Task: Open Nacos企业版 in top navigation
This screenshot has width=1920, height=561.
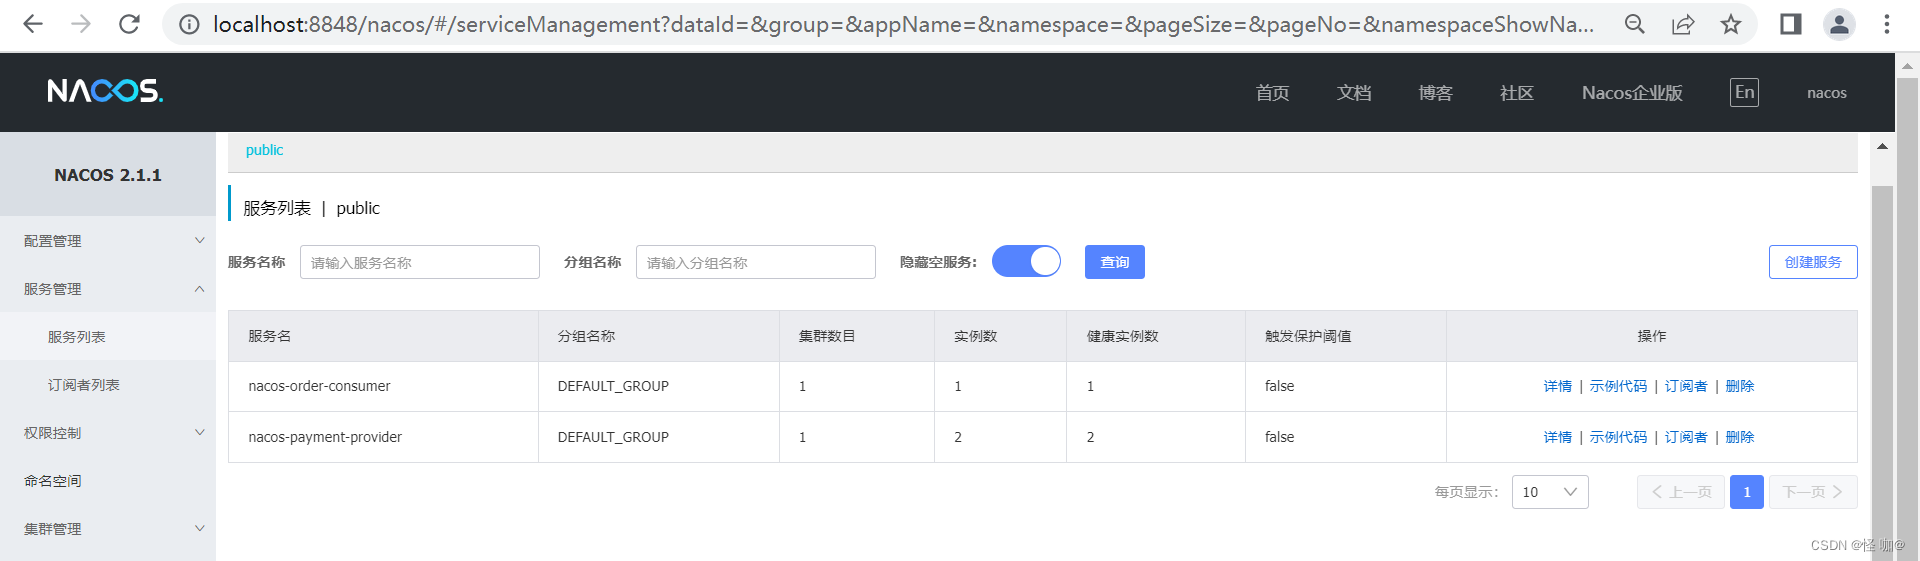Action: [x=1632, y=93]
